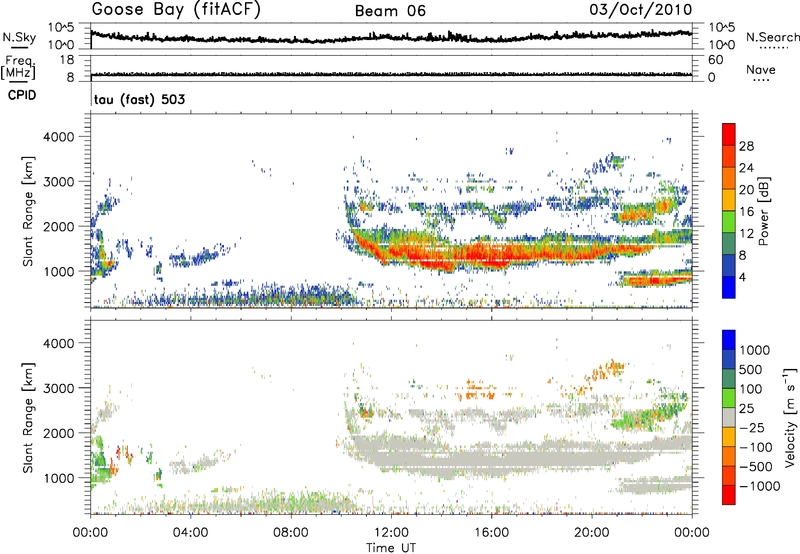
Task: Click the "Goose Bay (fitACF)" title
Action: pyautogui.click(x=176, y=10)
